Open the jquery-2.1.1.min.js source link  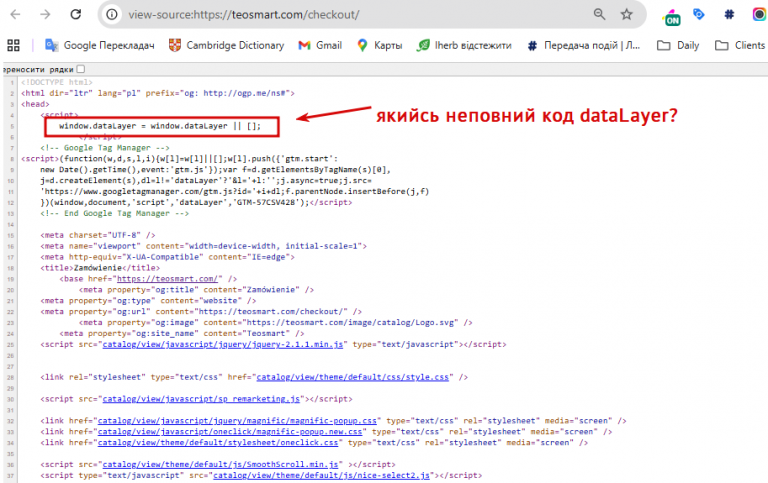tap(222, 344)
